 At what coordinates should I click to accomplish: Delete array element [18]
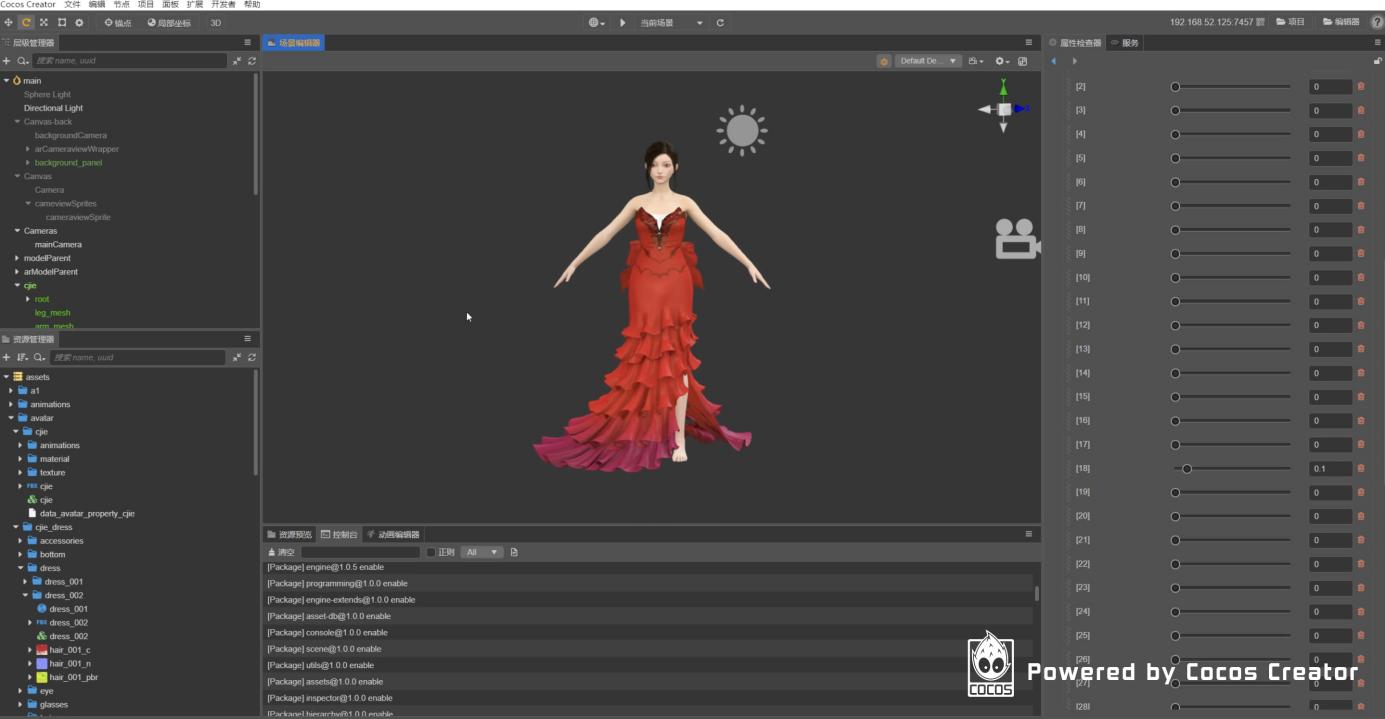tap(1361, 468)
